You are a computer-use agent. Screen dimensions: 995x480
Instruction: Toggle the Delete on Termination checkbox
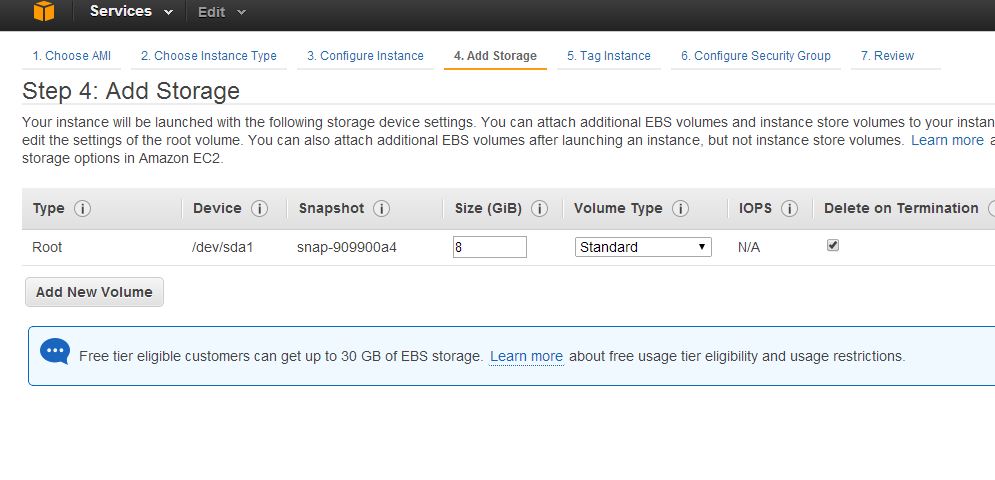click(833, 245)
